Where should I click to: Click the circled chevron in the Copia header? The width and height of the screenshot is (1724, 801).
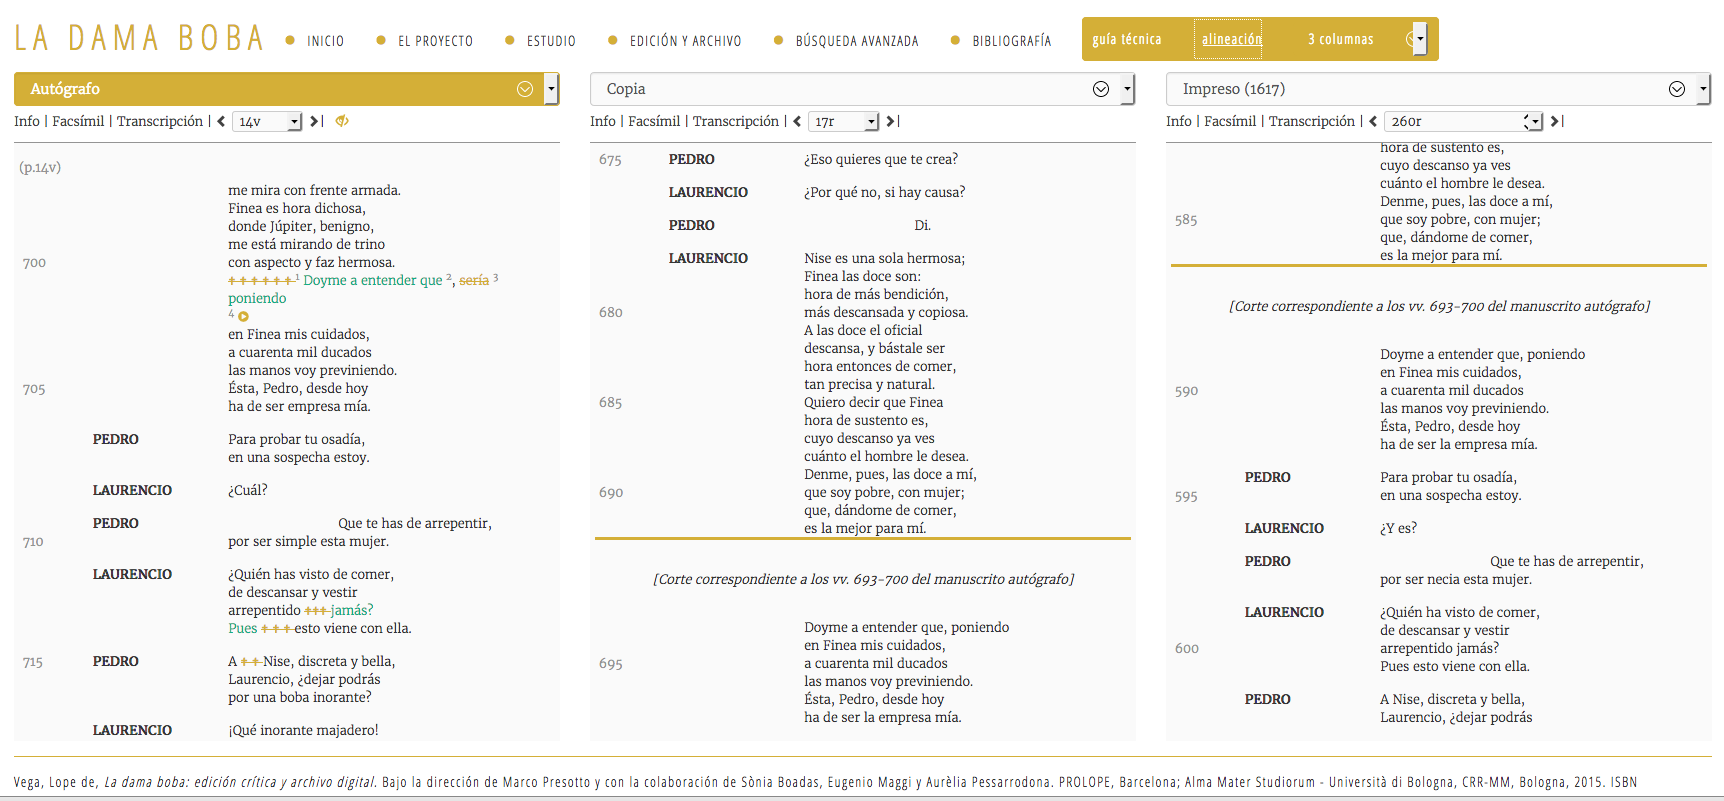click(x=1101, y=89)
